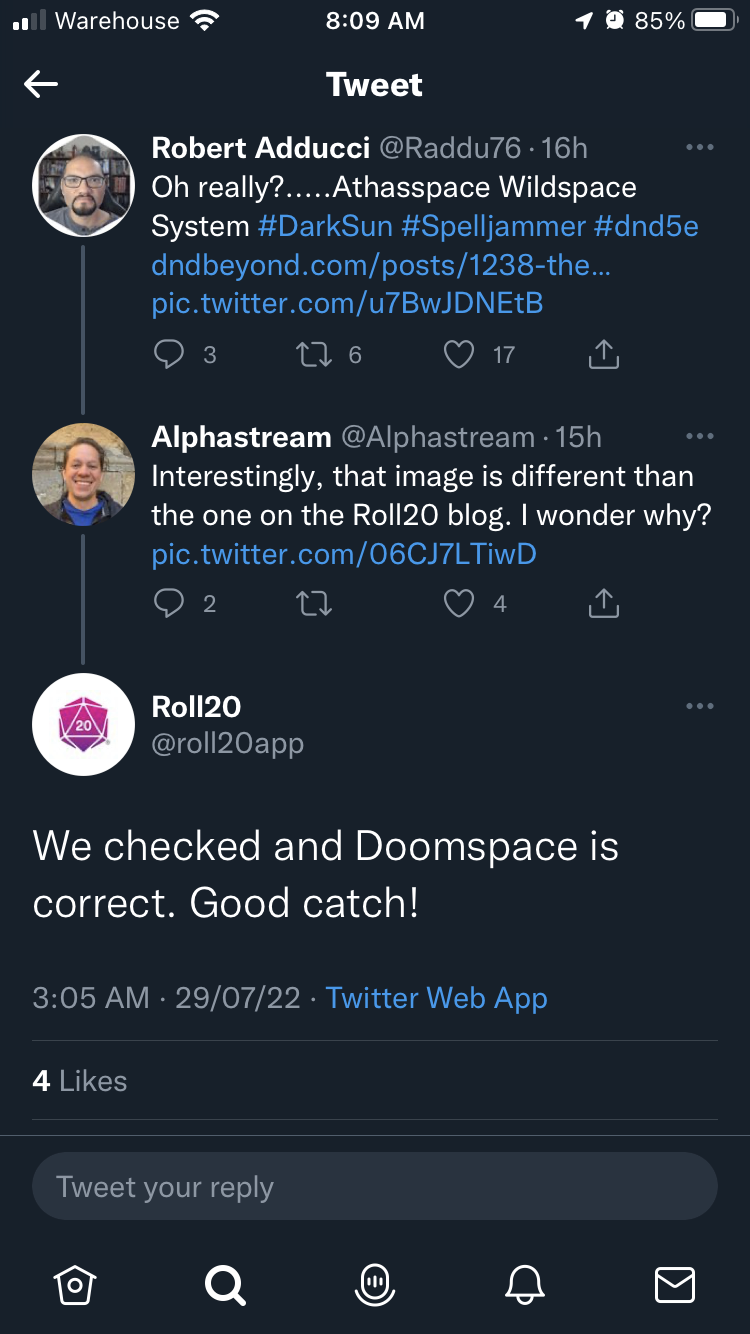Open more options for the Roll20 tweet
750x1334 pixels.
pos(700,706)
